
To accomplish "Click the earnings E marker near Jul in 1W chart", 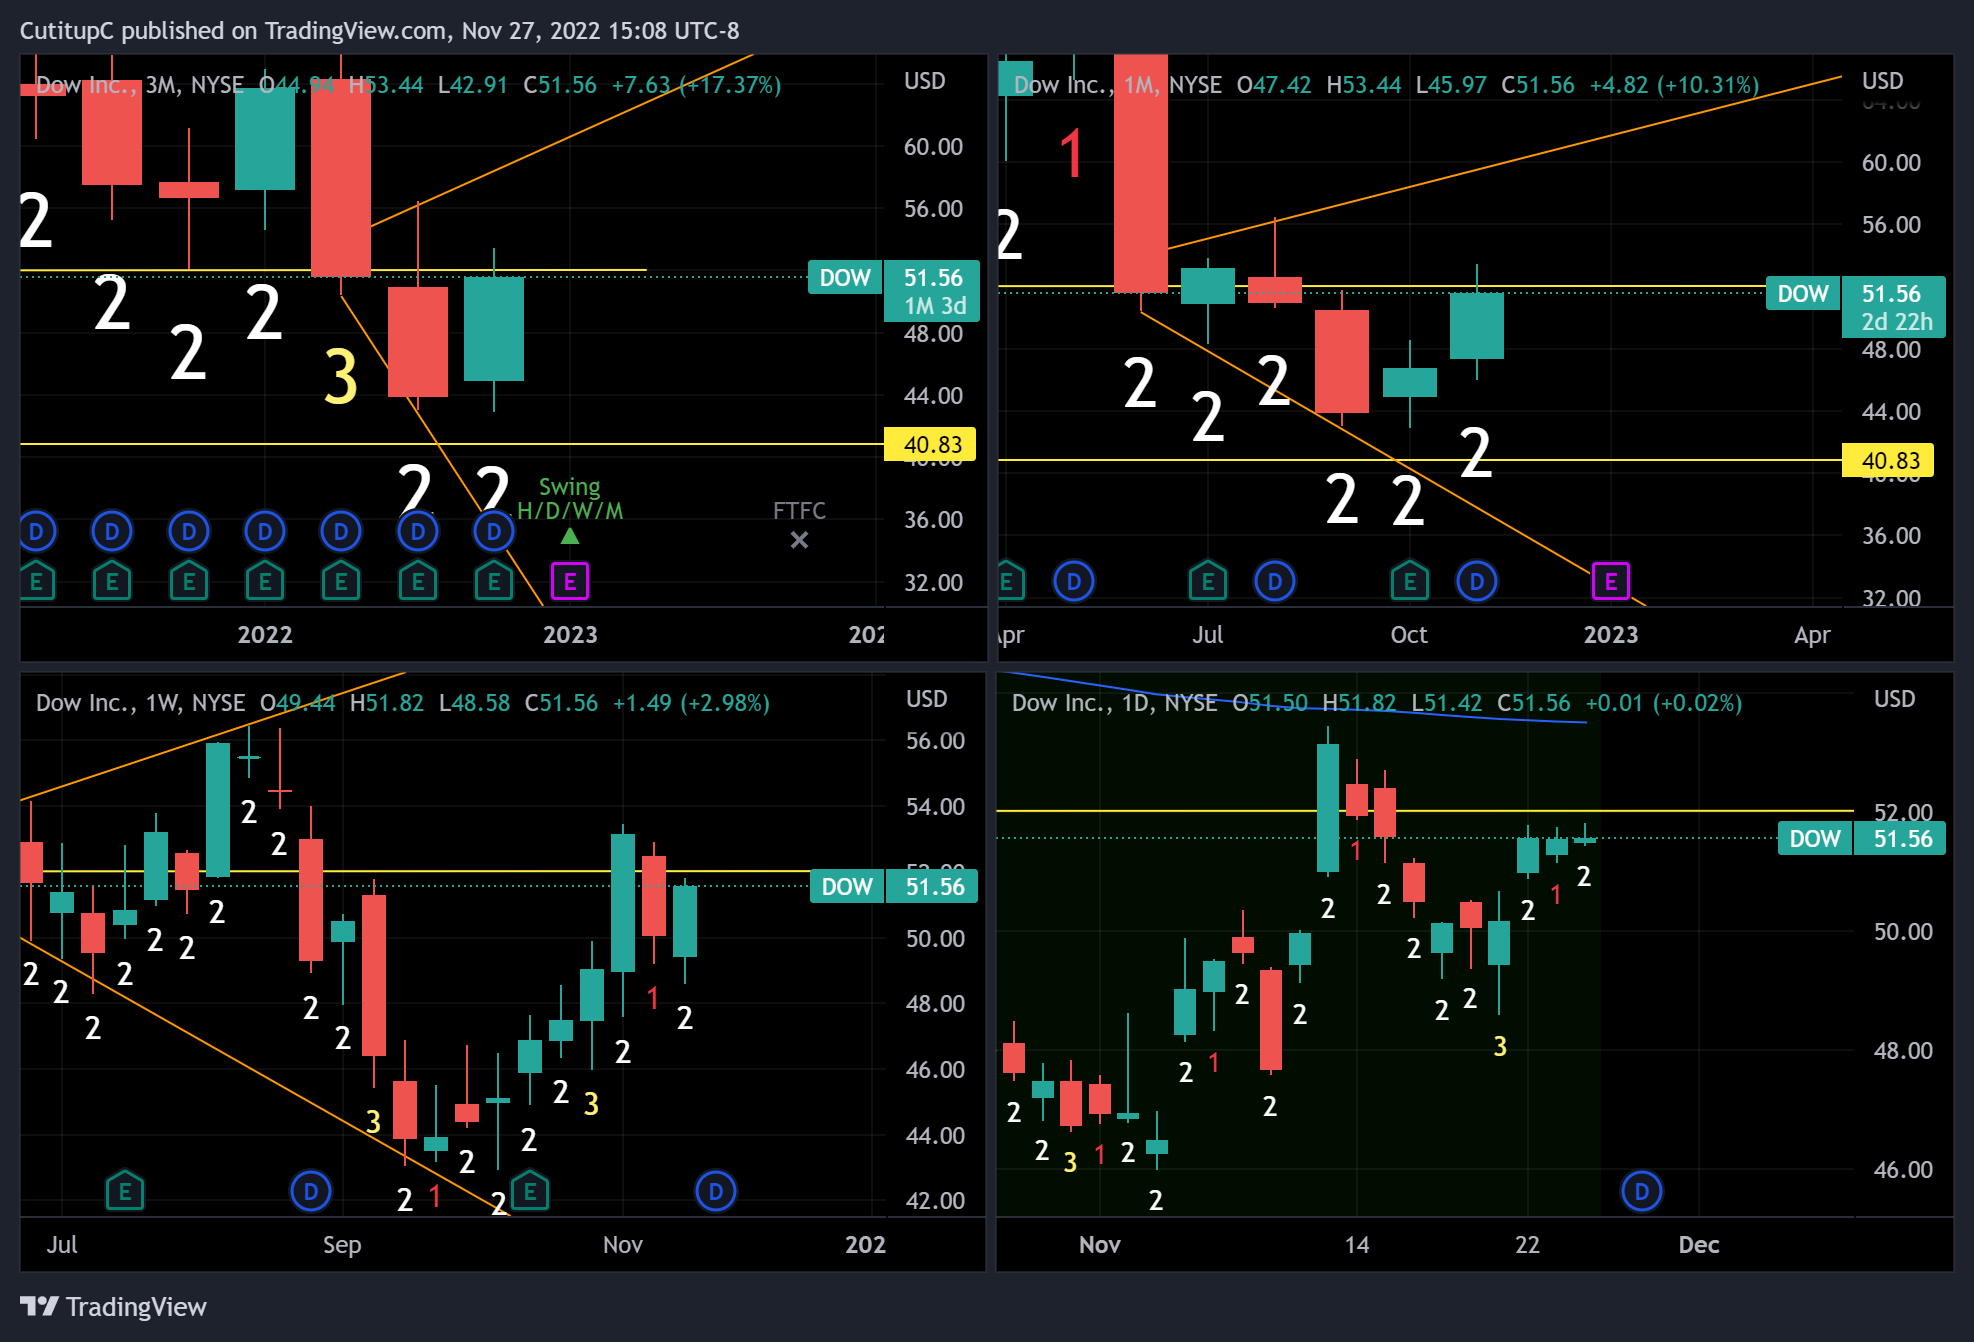I will click(125, 1191).
